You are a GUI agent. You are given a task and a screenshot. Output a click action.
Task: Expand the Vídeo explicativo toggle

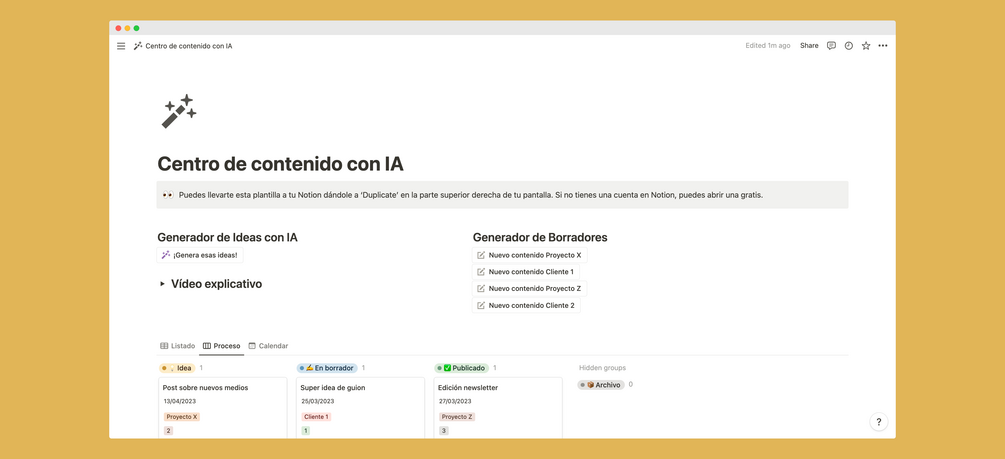(x=162, y=284)
